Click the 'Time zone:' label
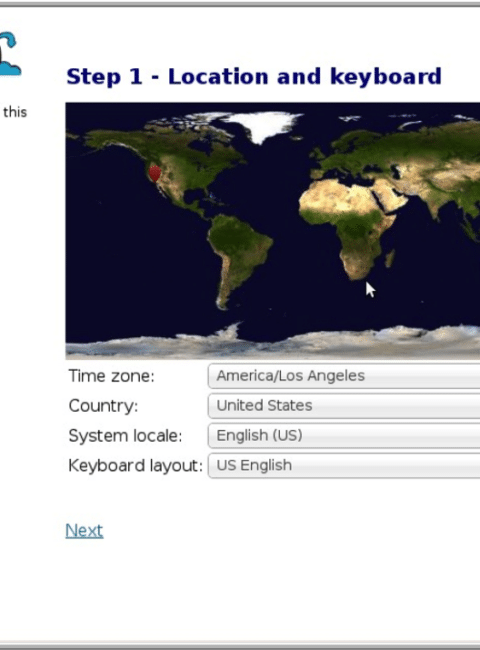The image size is (480, 650). point(111,376)
